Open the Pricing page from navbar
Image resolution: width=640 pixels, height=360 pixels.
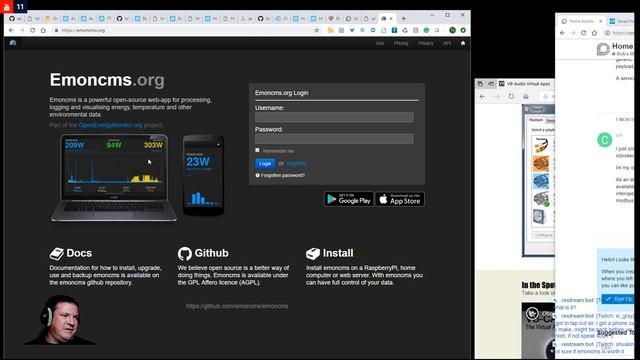(401, 43)
